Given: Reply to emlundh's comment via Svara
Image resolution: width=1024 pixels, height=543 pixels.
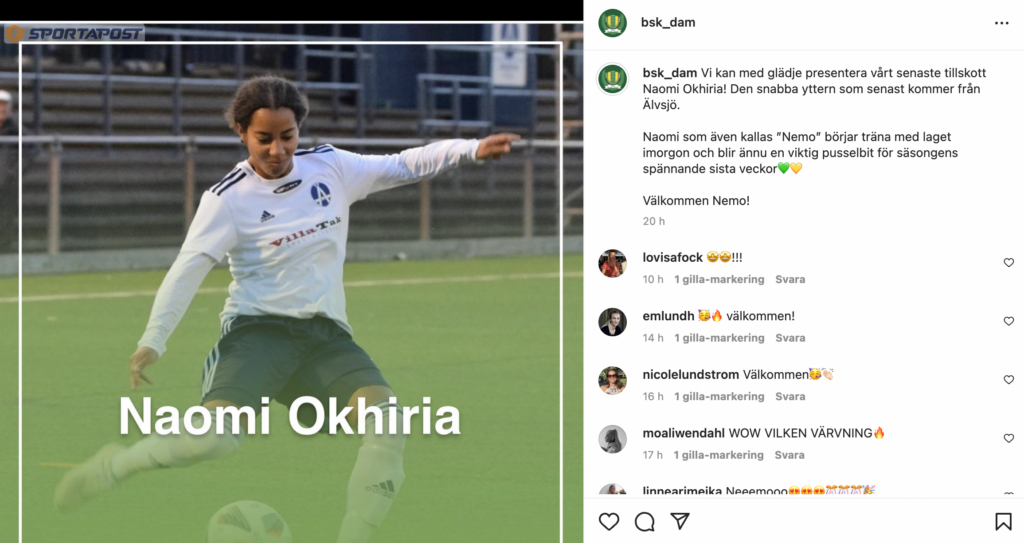Looking at the screenshot, I should point(790,338).
